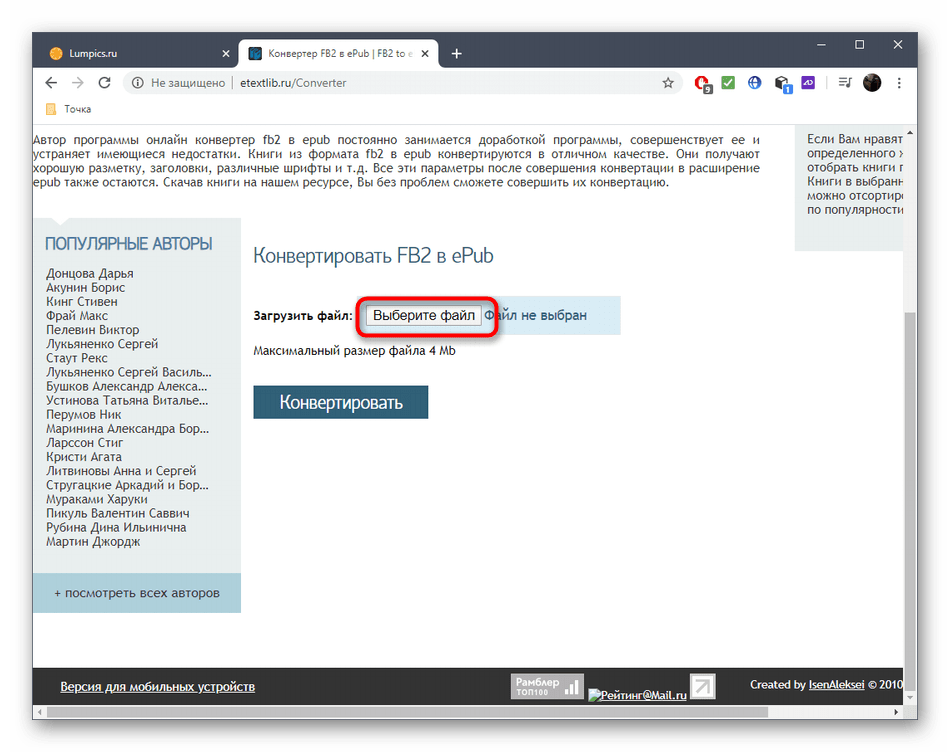Click the horizontal scrollbar thumb
Screen dimensions: 950x752
coord(407,712)
